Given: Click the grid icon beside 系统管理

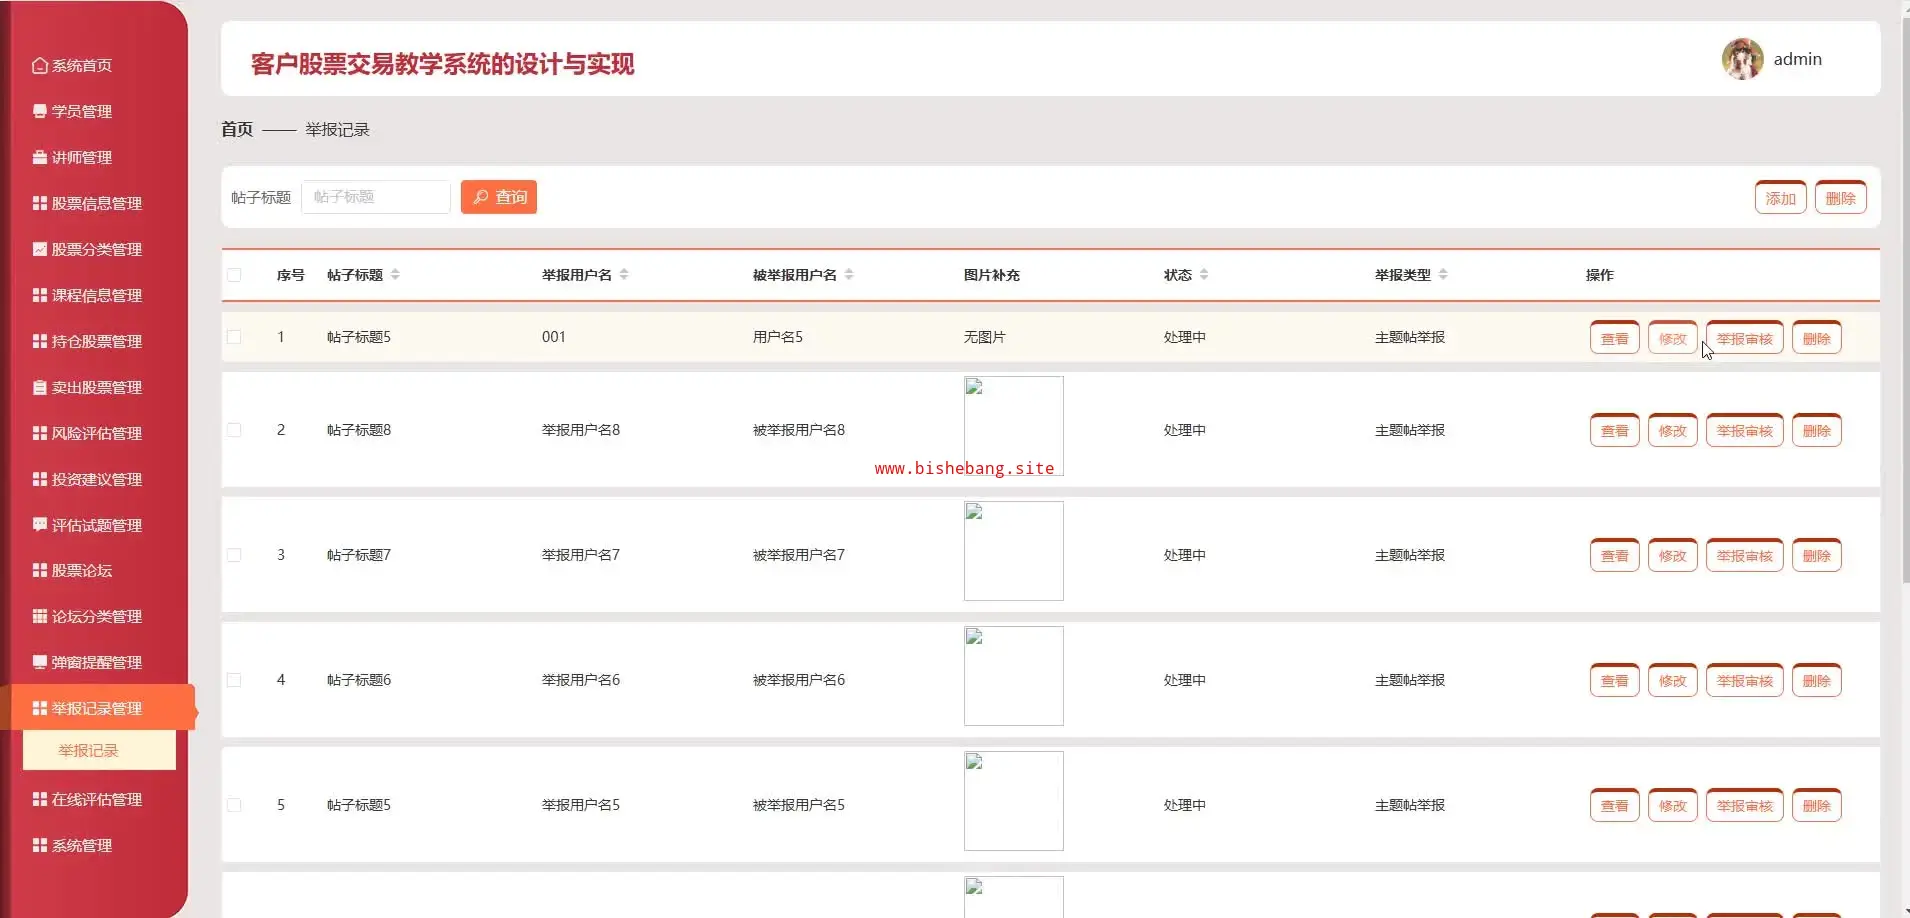Looking at the screenshot, I should [40, 845].
